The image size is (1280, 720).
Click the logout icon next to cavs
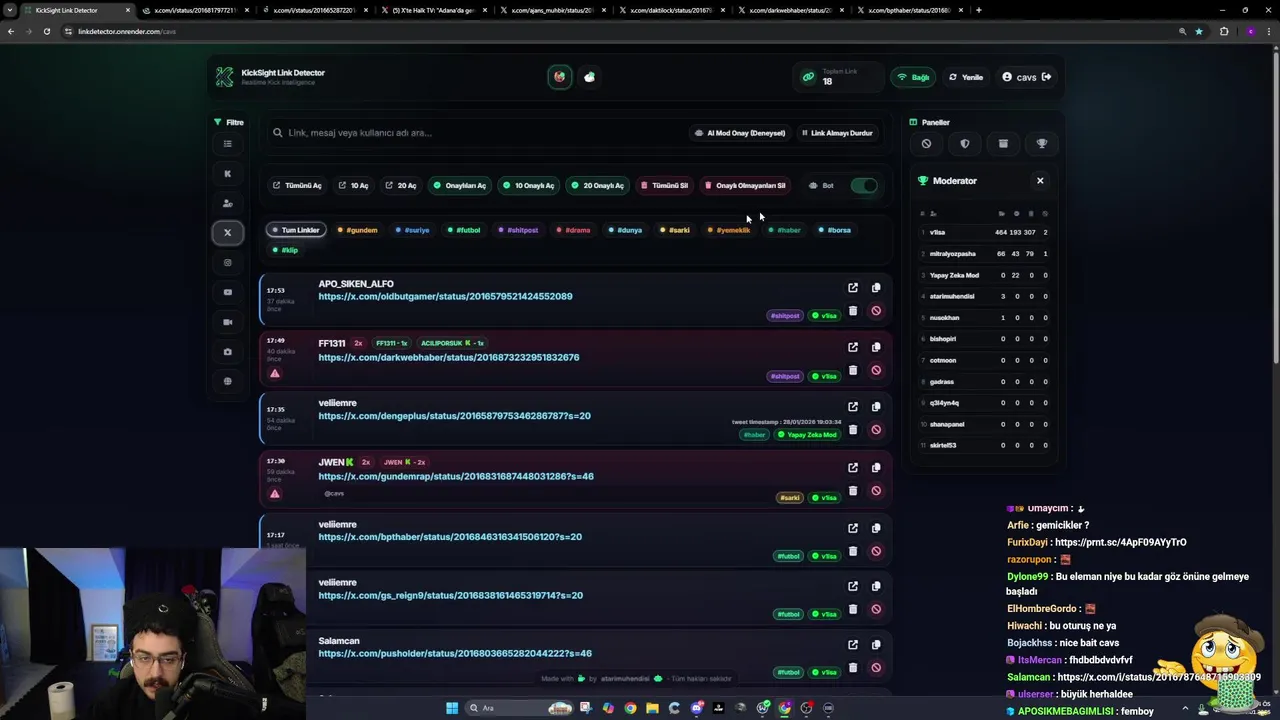pyautogui.click(x=1046, y=77)
